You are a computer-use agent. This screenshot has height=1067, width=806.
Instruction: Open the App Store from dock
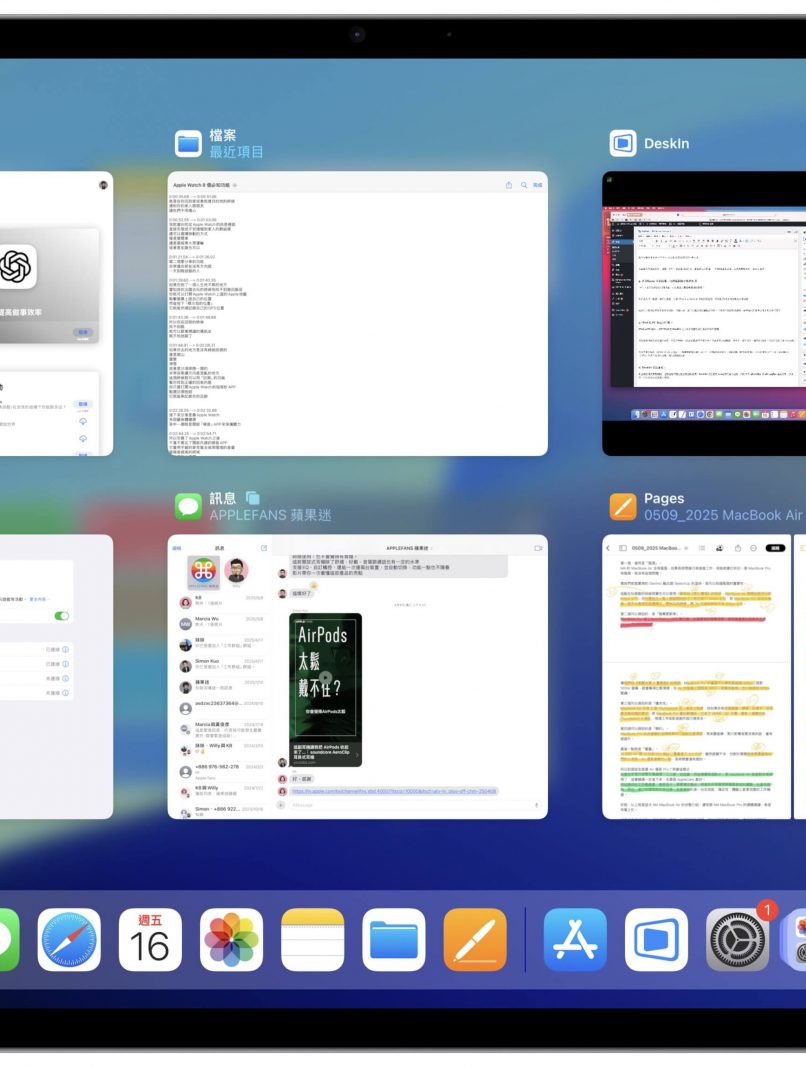click(575, 939)
